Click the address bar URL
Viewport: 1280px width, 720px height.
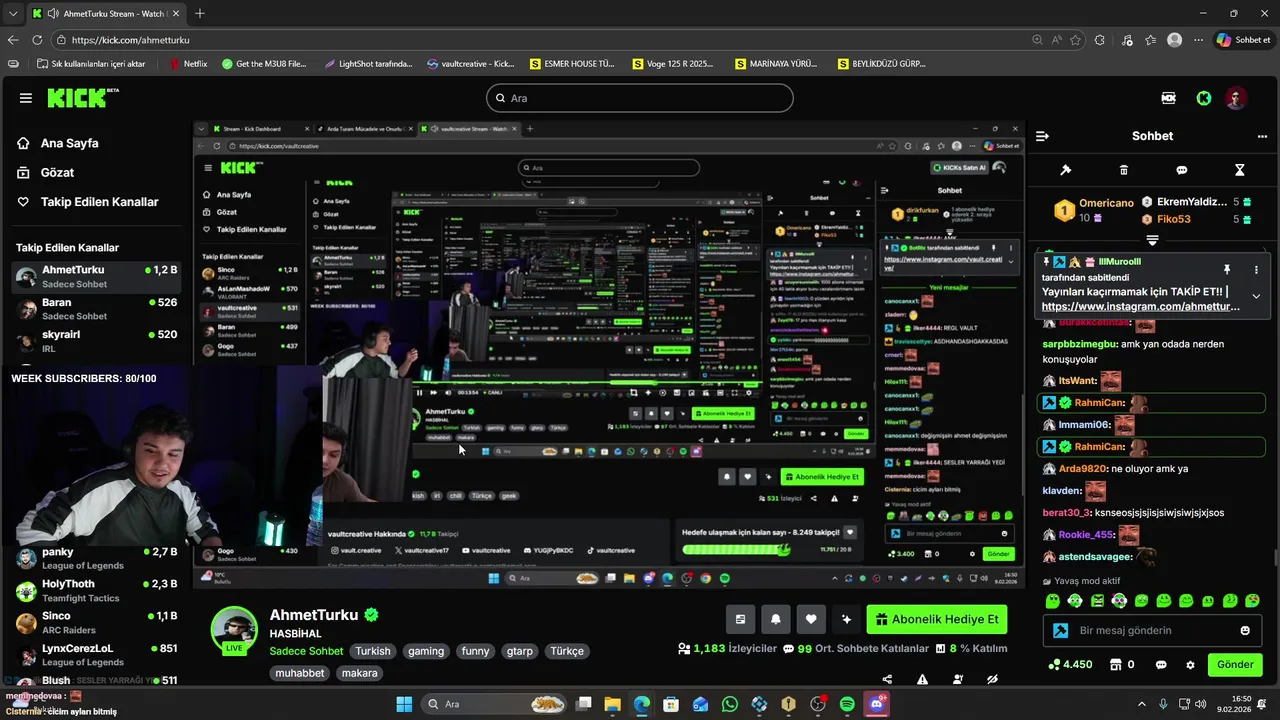click(131, 40)
